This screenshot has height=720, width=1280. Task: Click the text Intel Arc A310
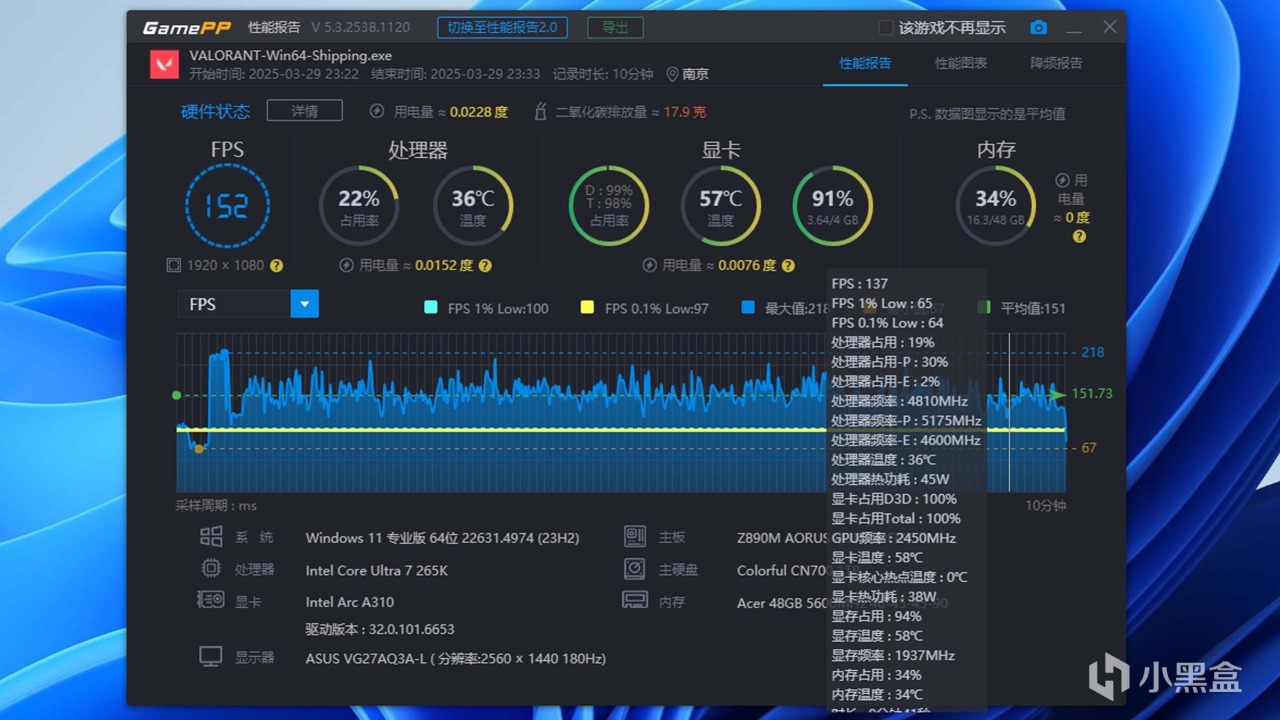point(350,602)
